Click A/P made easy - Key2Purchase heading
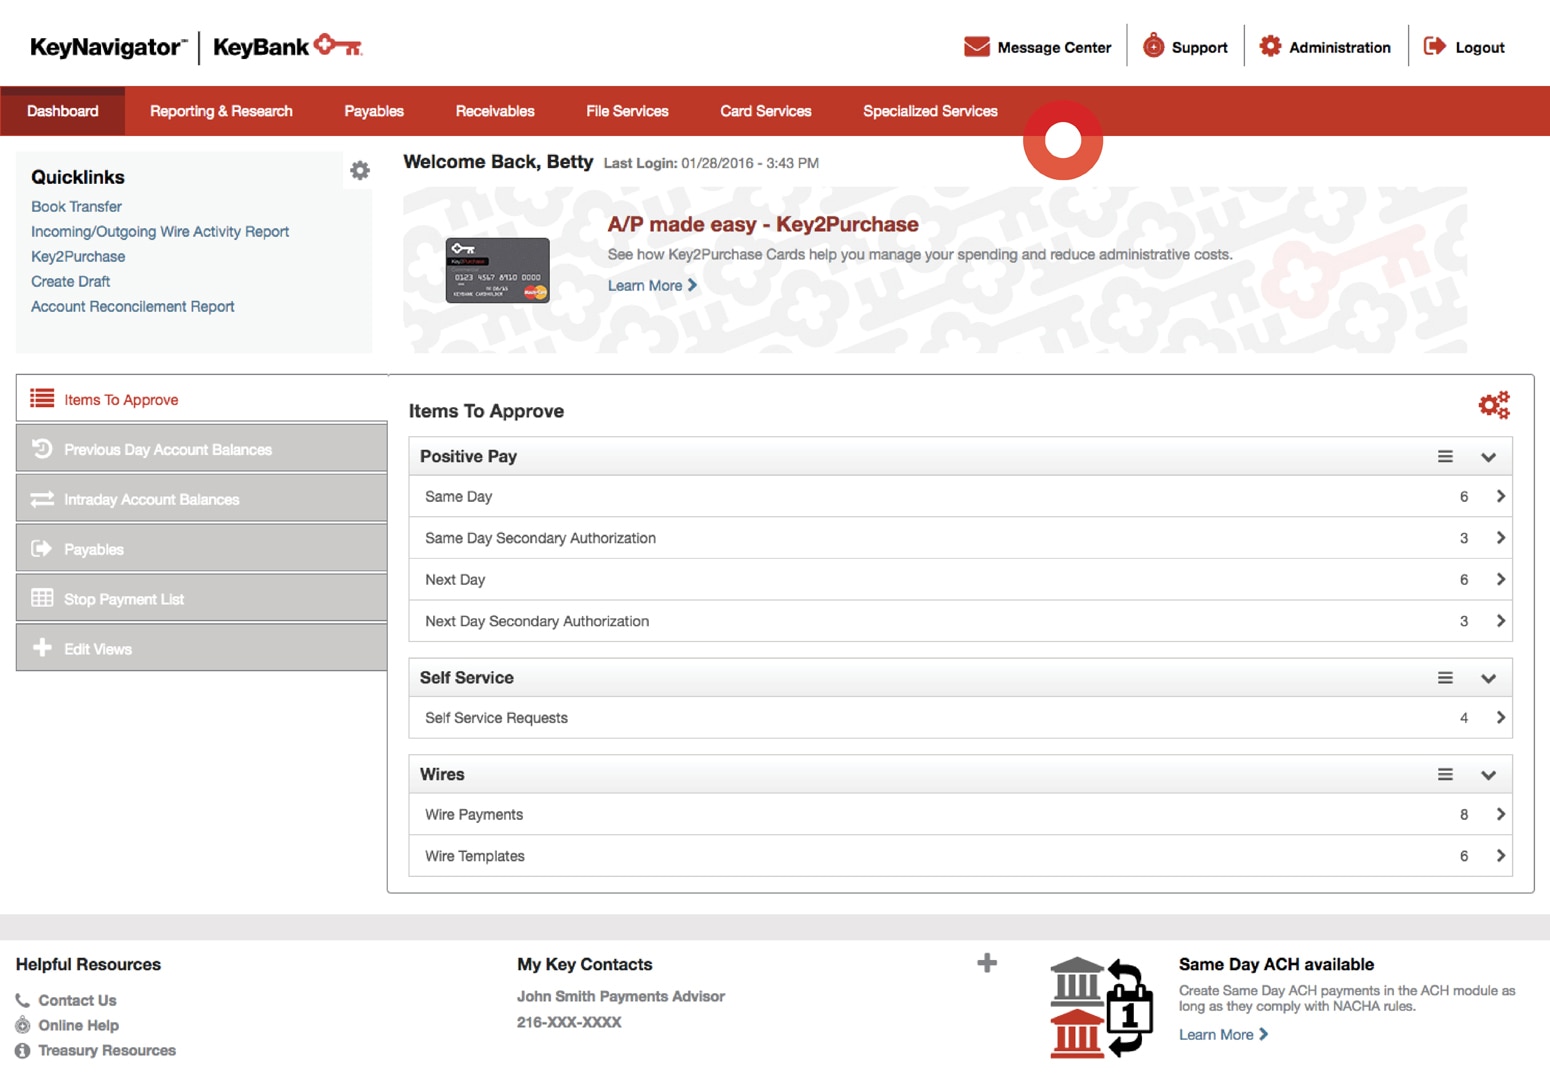1550x1087 pixels. tap(763, 224)
